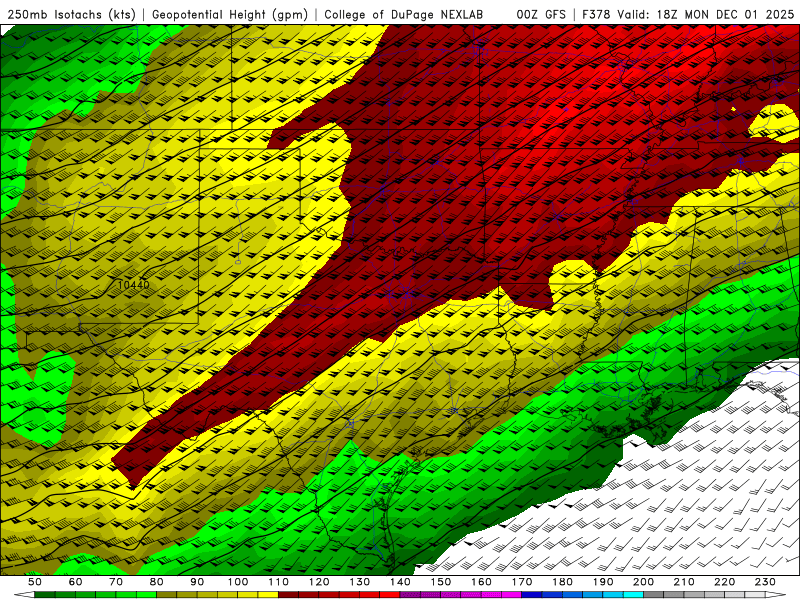Click the 170 label on the color bar
This screenshot has width=800, height=600.
point(522,582)
